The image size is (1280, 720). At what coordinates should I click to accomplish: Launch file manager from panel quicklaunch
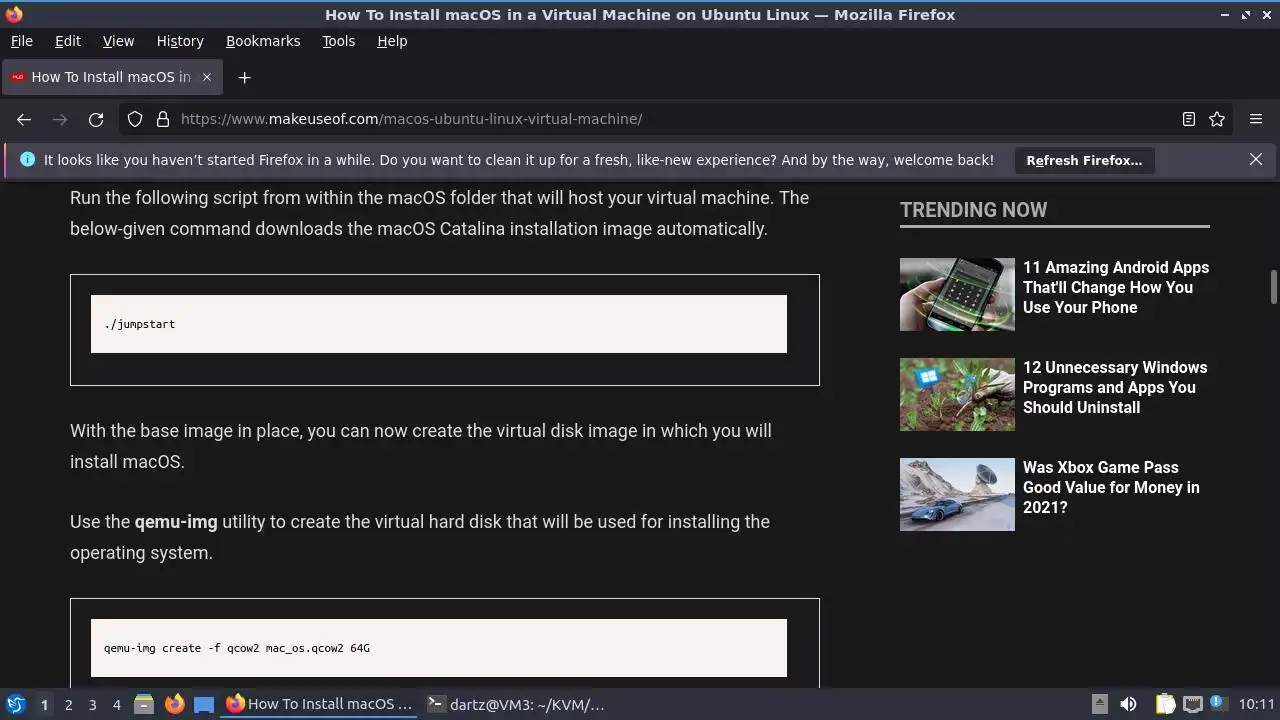tap(144, 704)
